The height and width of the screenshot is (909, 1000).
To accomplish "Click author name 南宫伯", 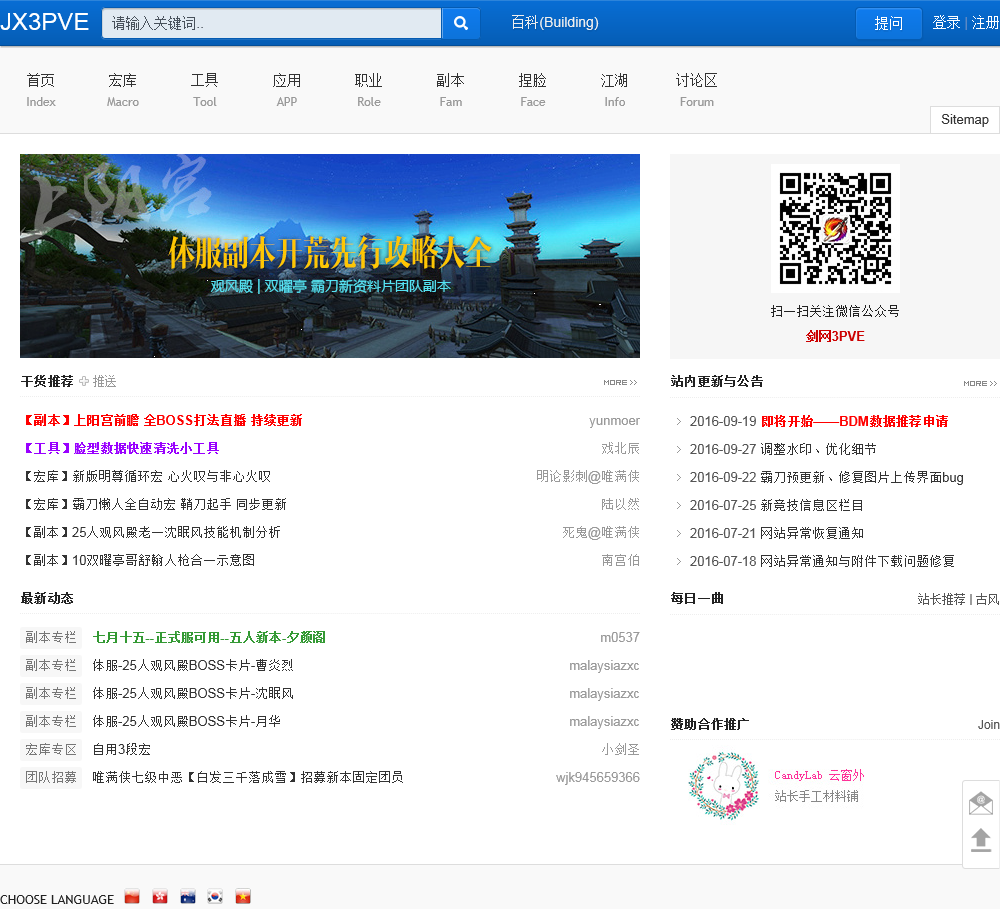I will (620, 560).
